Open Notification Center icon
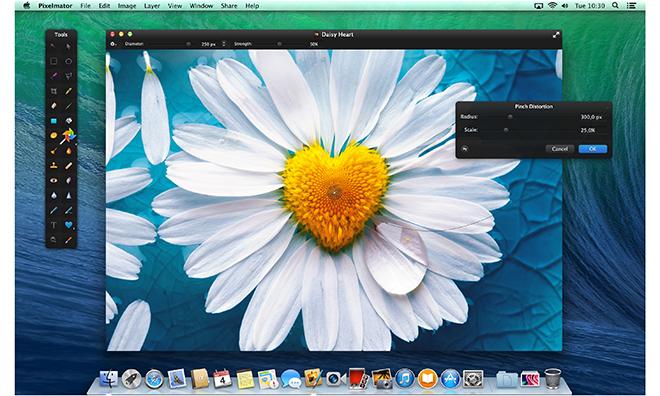Image resolution: width=660 pixels, height=396 pixels. tap(631, 5)
